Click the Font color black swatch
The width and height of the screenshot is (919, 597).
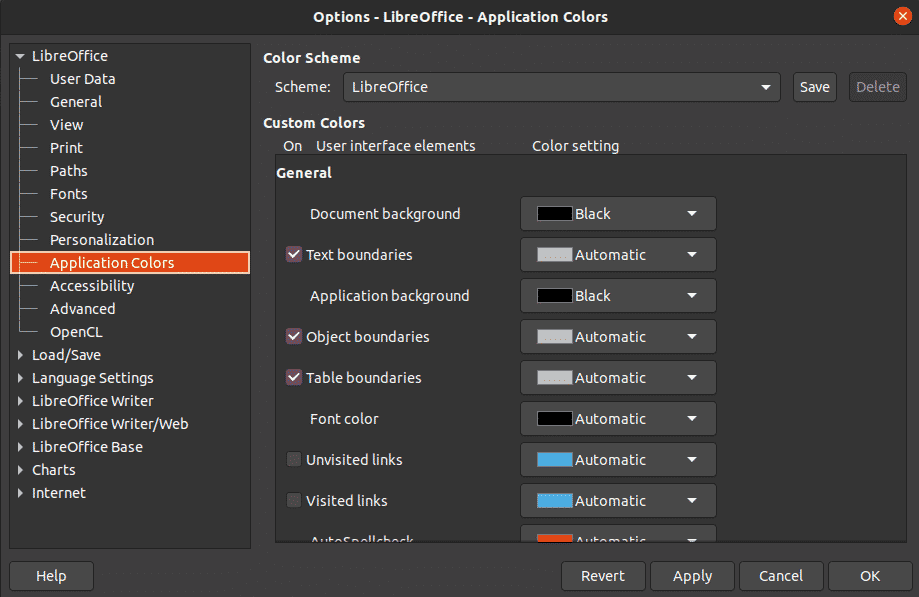point(555,419)
